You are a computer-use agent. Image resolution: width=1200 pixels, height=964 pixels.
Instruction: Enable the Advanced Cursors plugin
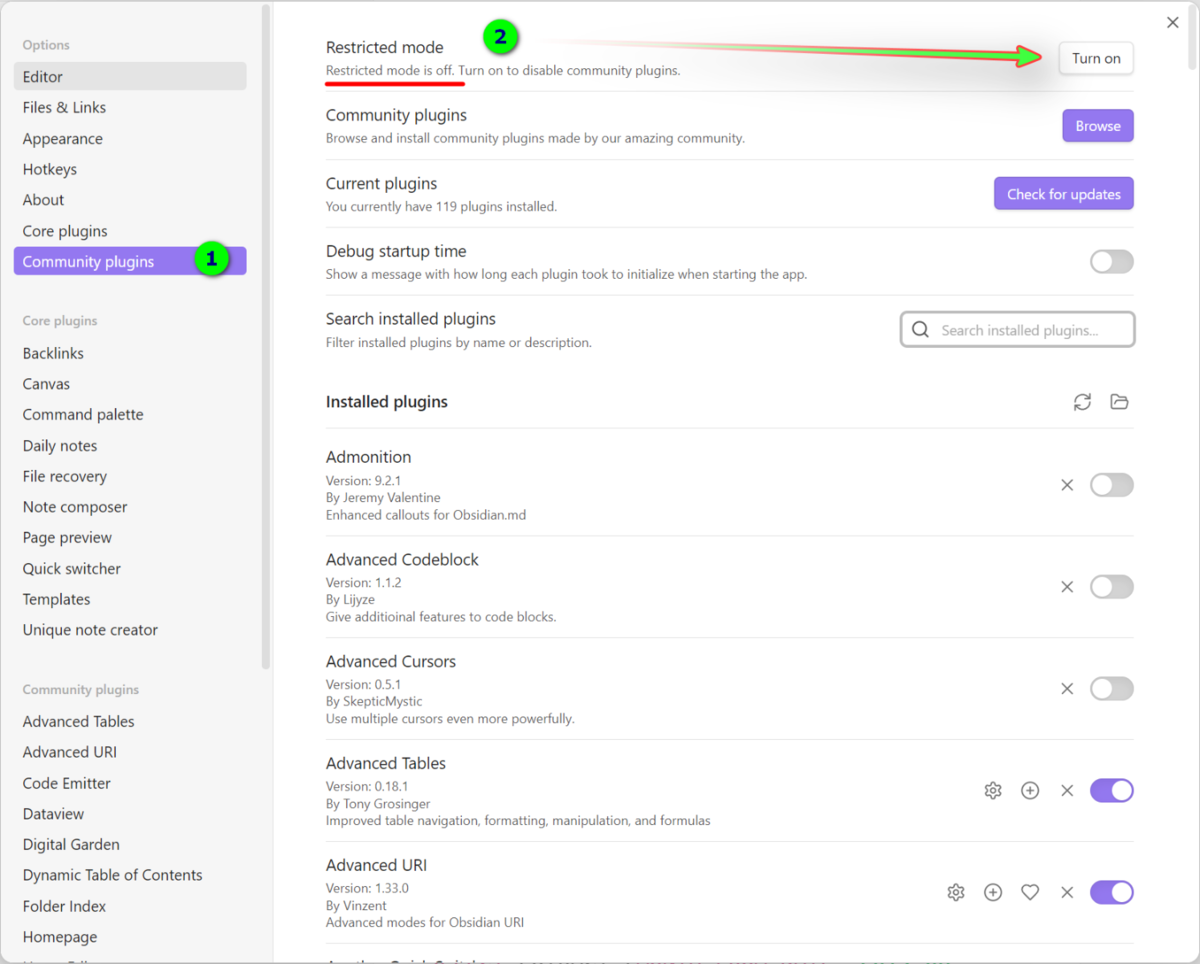pos(1112,689)
